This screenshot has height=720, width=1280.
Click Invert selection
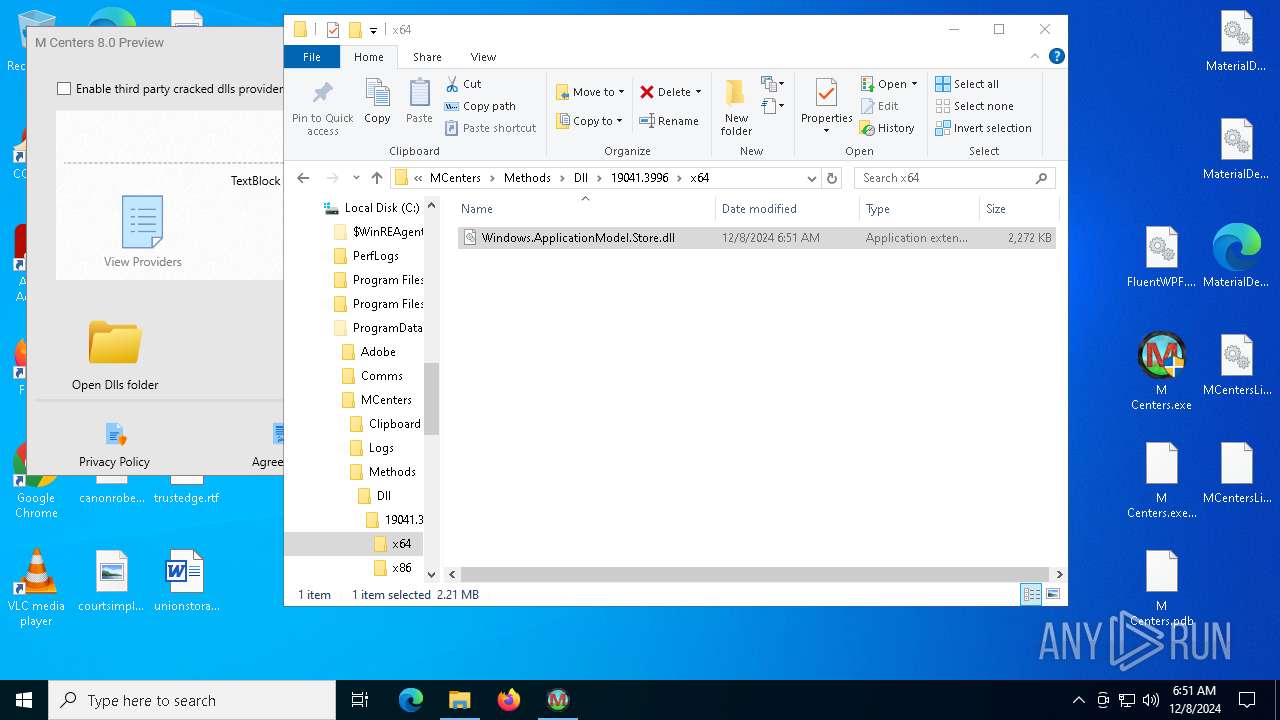coord(983,128)
